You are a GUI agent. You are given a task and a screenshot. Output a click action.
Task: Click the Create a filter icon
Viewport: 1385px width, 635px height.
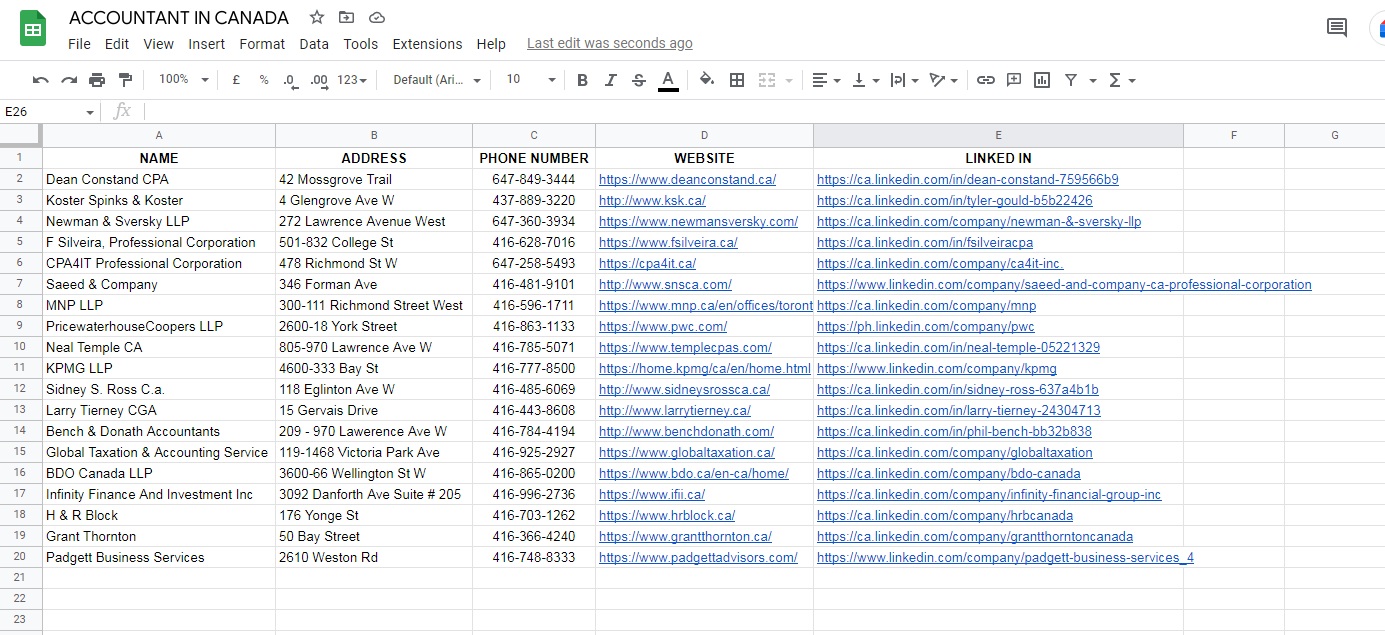tap(1071, 80)
